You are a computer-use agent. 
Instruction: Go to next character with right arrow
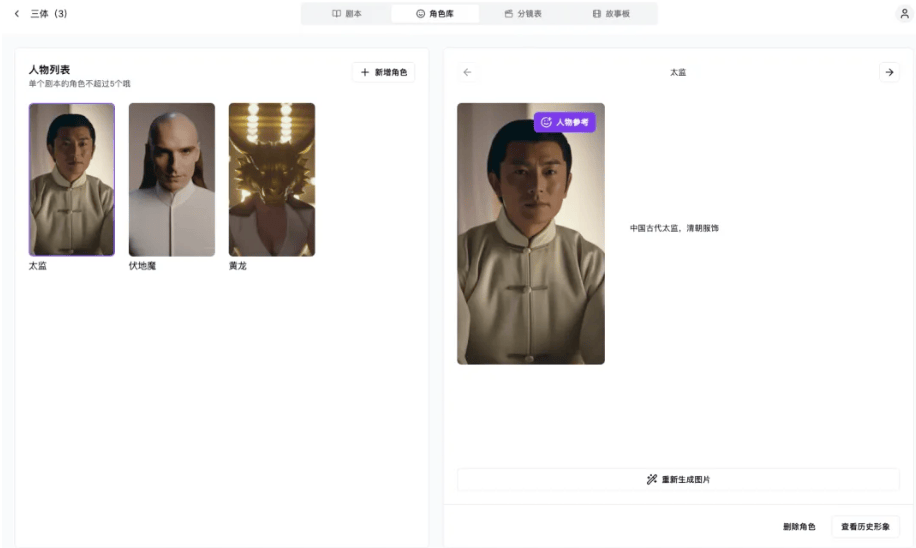coord(889,72)
